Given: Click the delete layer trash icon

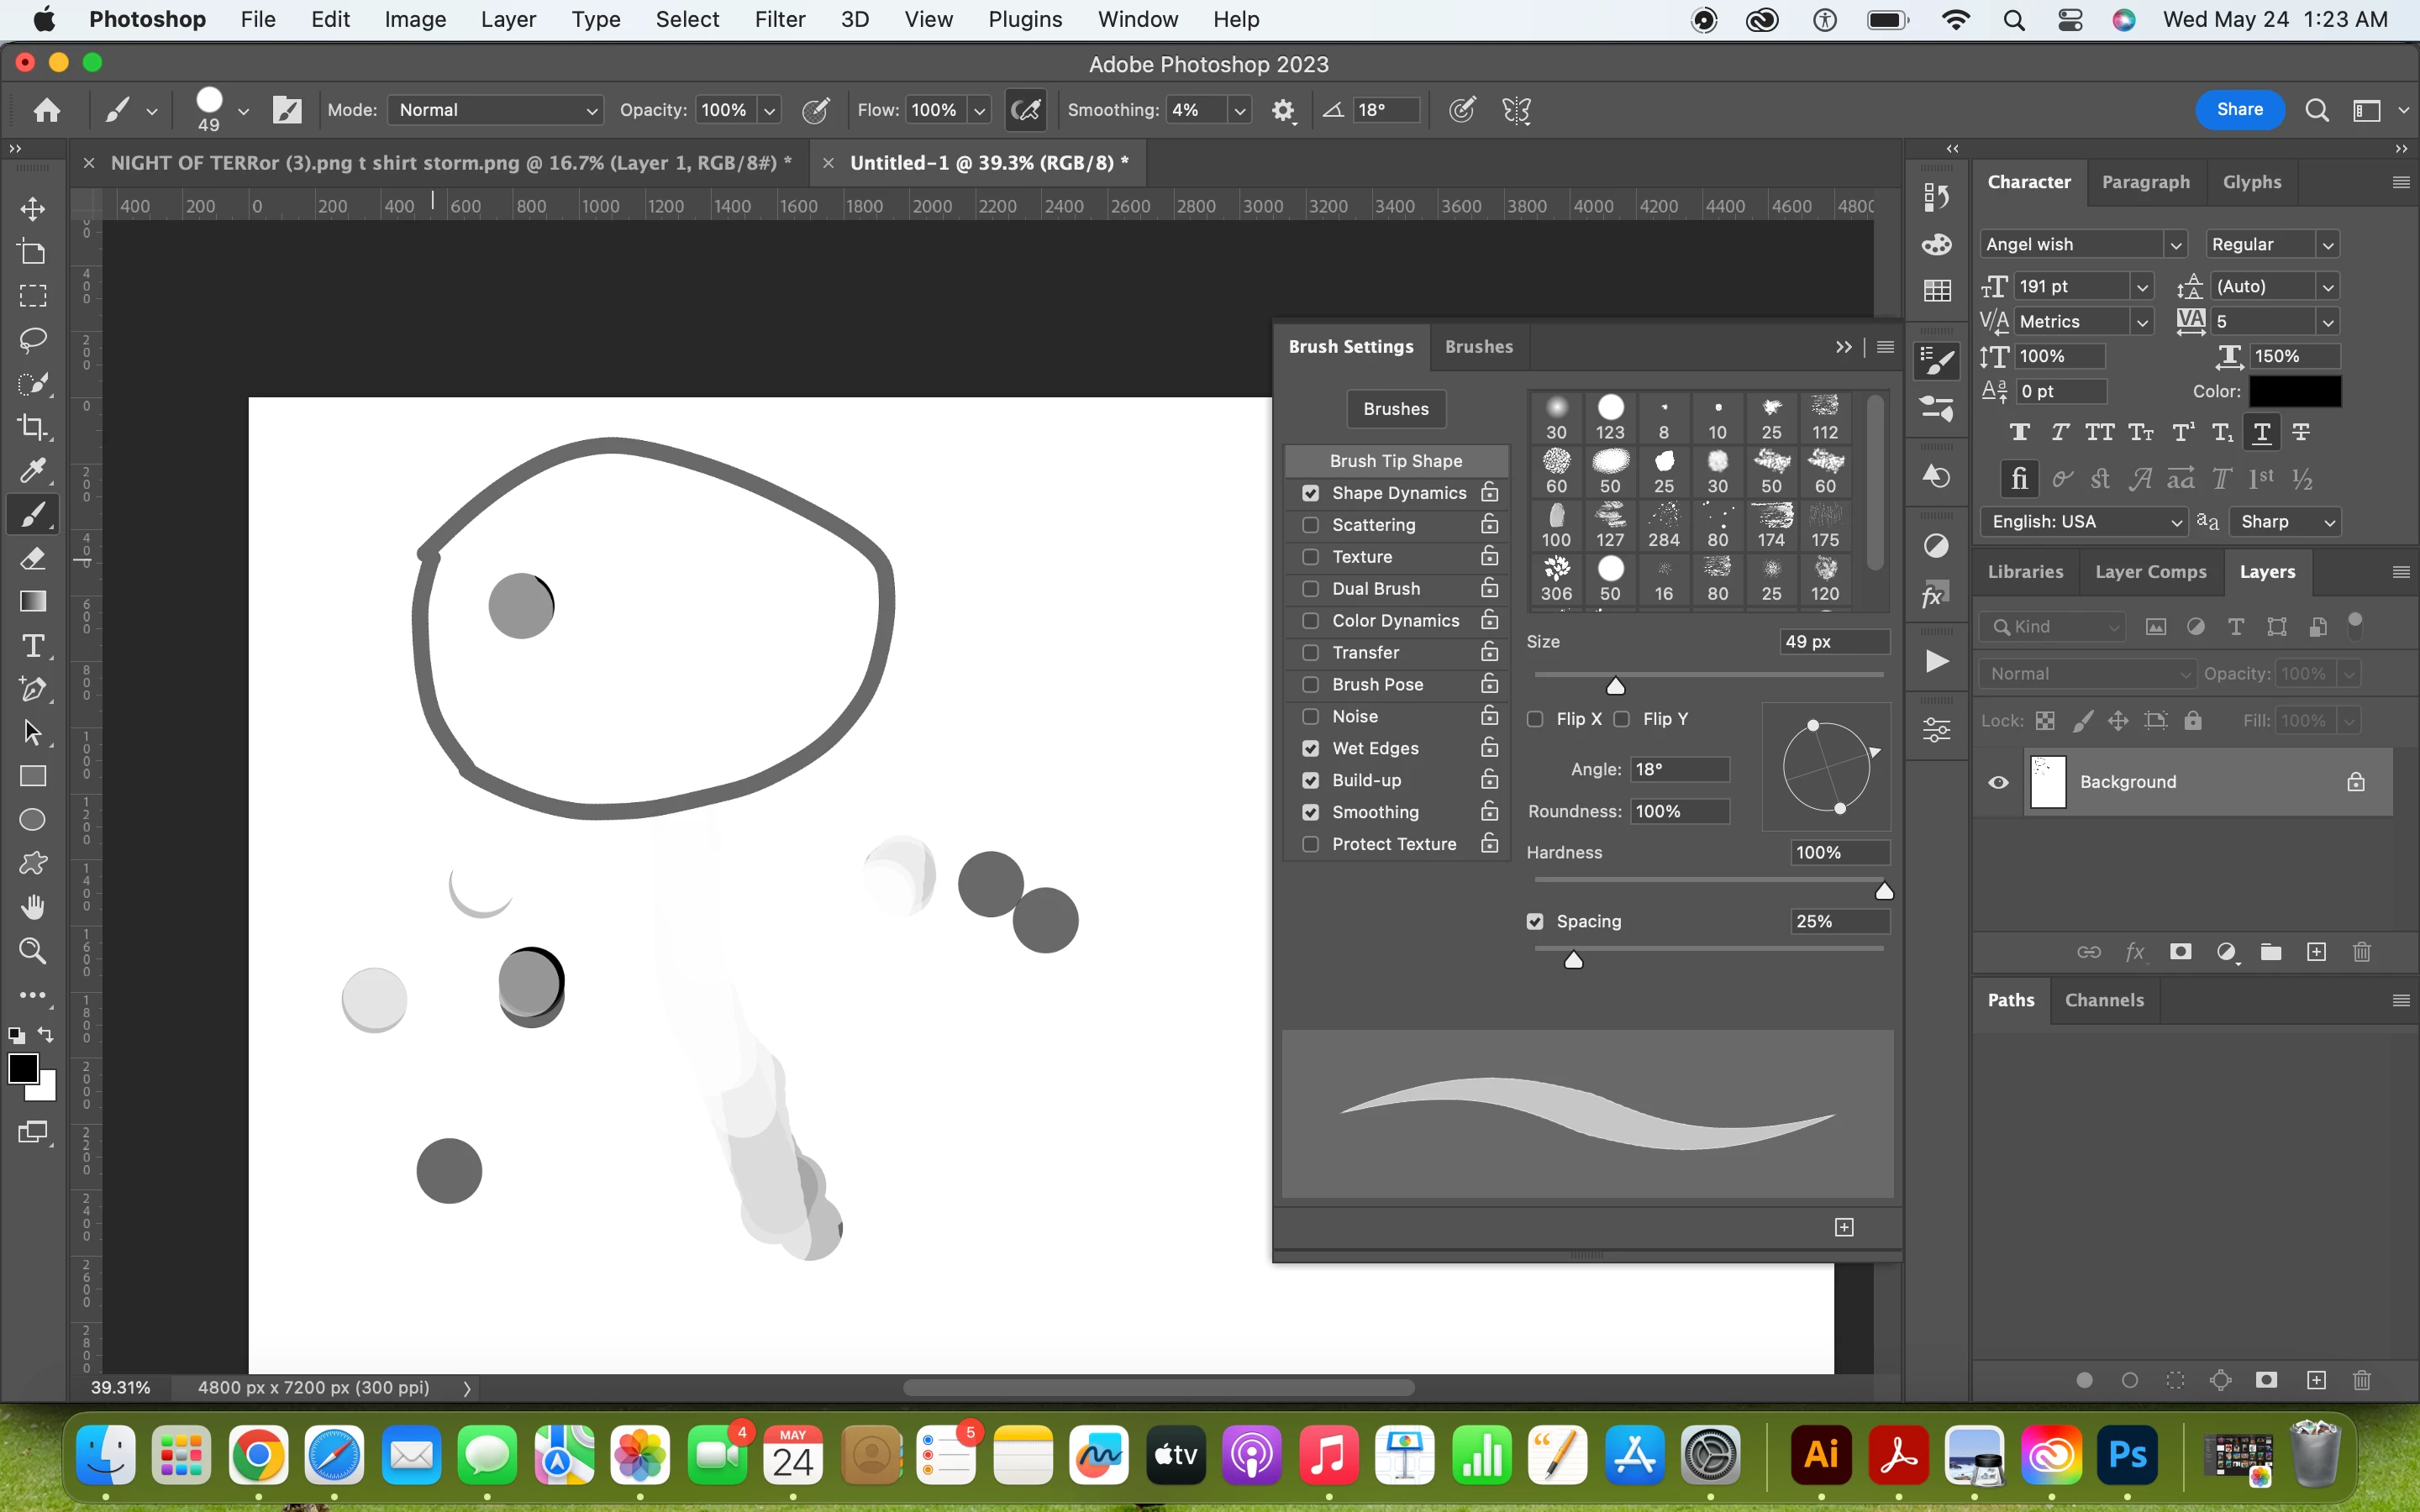Looking at the screenshot, I should point(2362,952).
